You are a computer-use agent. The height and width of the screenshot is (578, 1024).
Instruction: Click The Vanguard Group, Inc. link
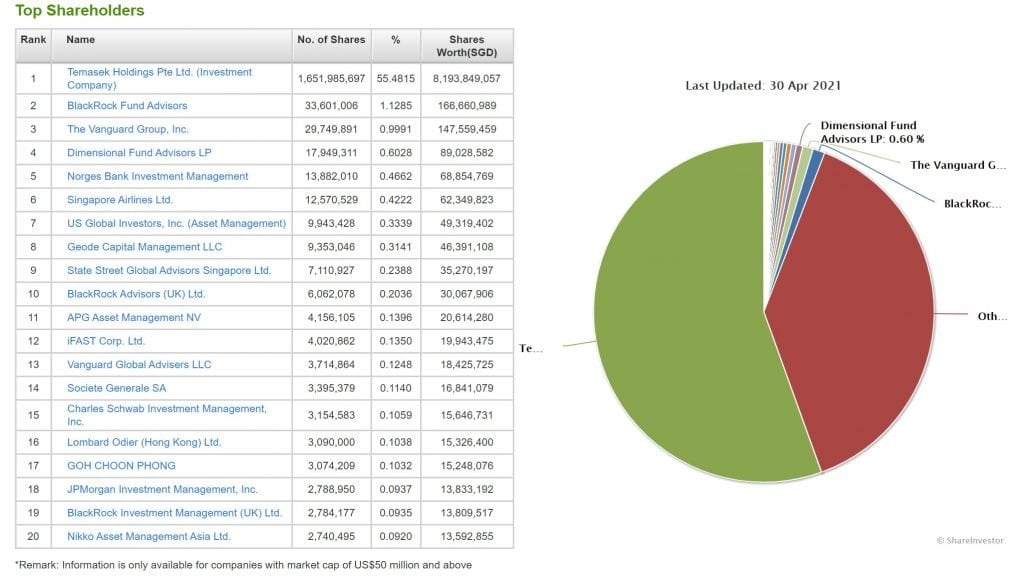pyautogui.click(x=127, y=129)
